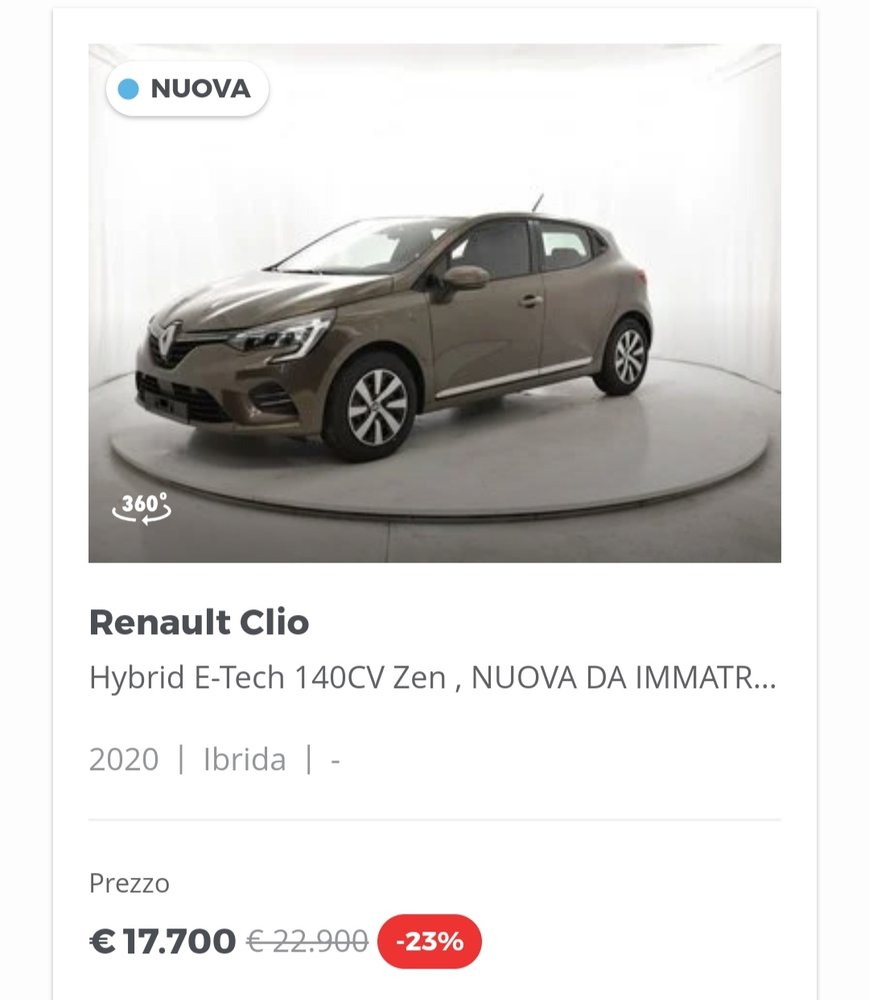Click the roof antenna on the car
This screenshot has width=869, height=1000.
(537, 203)
